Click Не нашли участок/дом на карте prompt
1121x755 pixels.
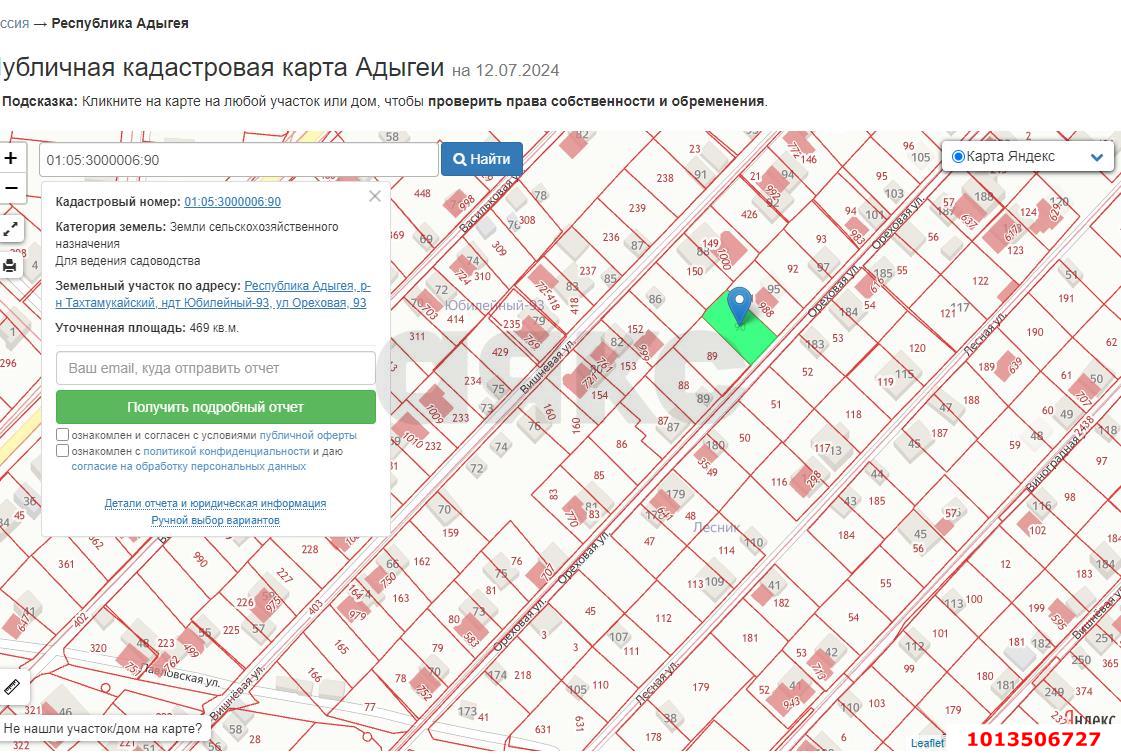tap(102, 729)
